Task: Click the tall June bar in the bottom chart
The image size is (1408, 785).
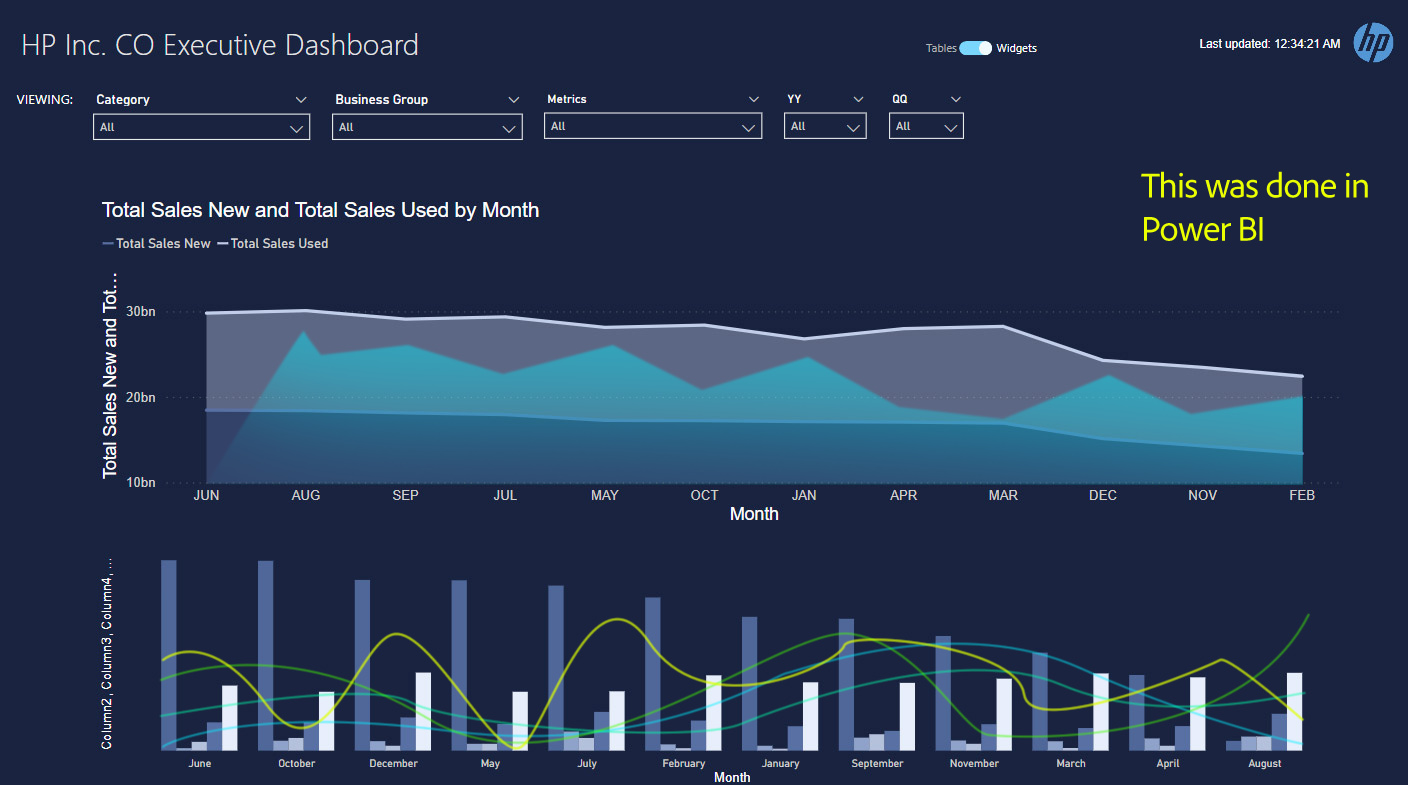Action: tap(169, 654)
